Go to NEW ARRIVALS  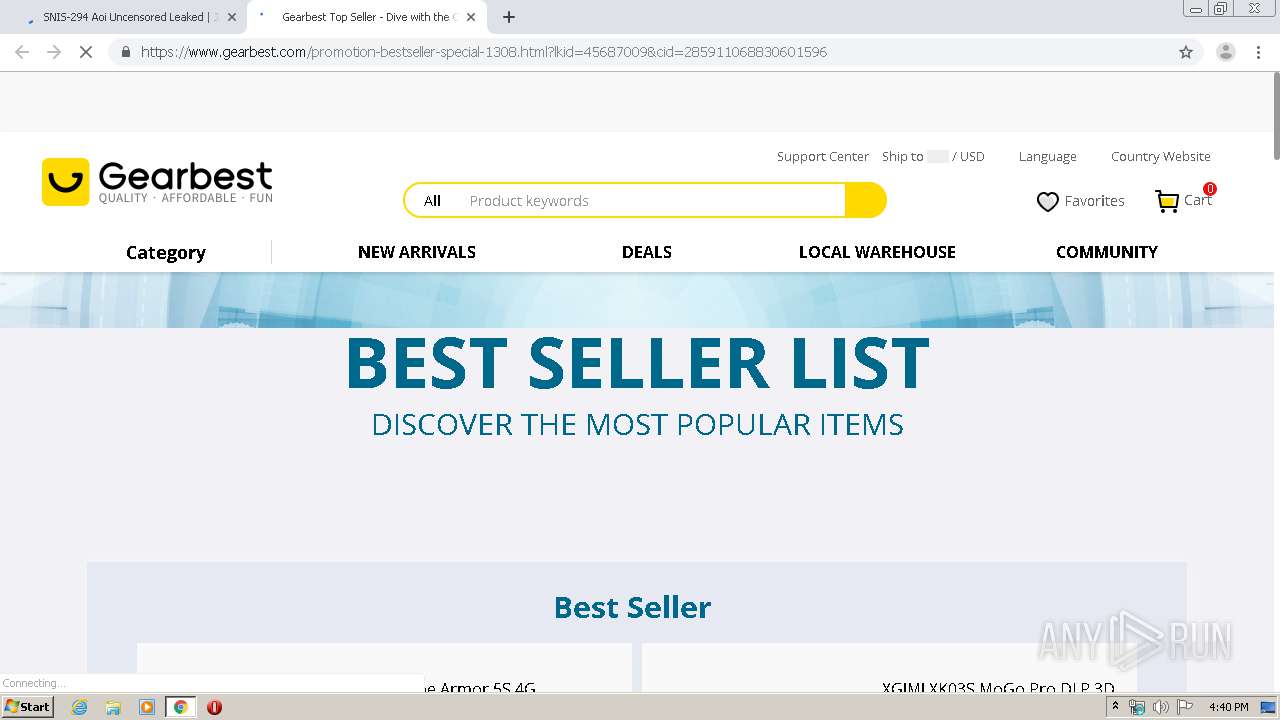coord(417,252)
